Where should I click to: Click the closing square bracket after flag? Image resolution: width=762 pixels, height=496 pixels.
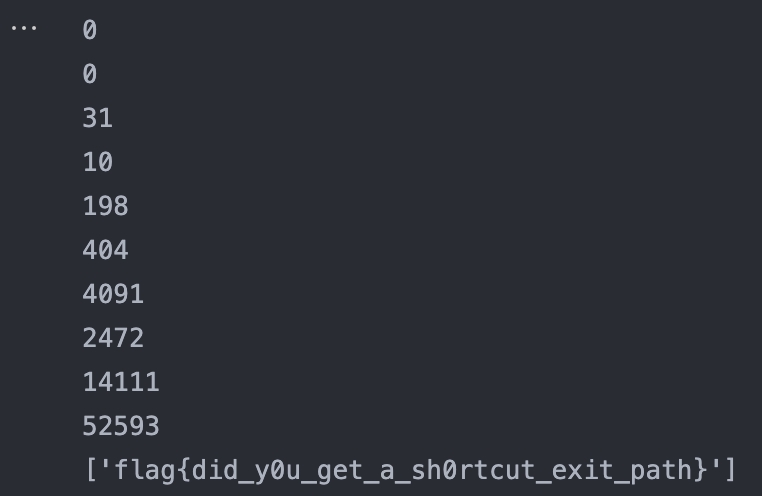coord(731,469)
